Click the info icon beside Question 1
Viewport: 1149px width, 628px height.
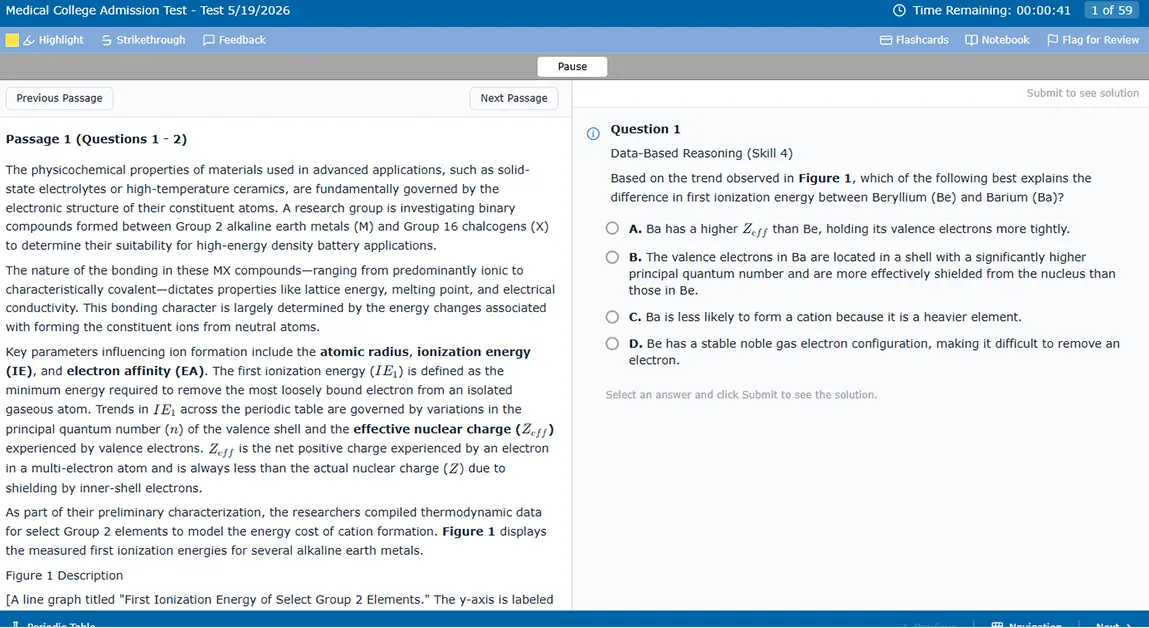(x=593, y=133)
